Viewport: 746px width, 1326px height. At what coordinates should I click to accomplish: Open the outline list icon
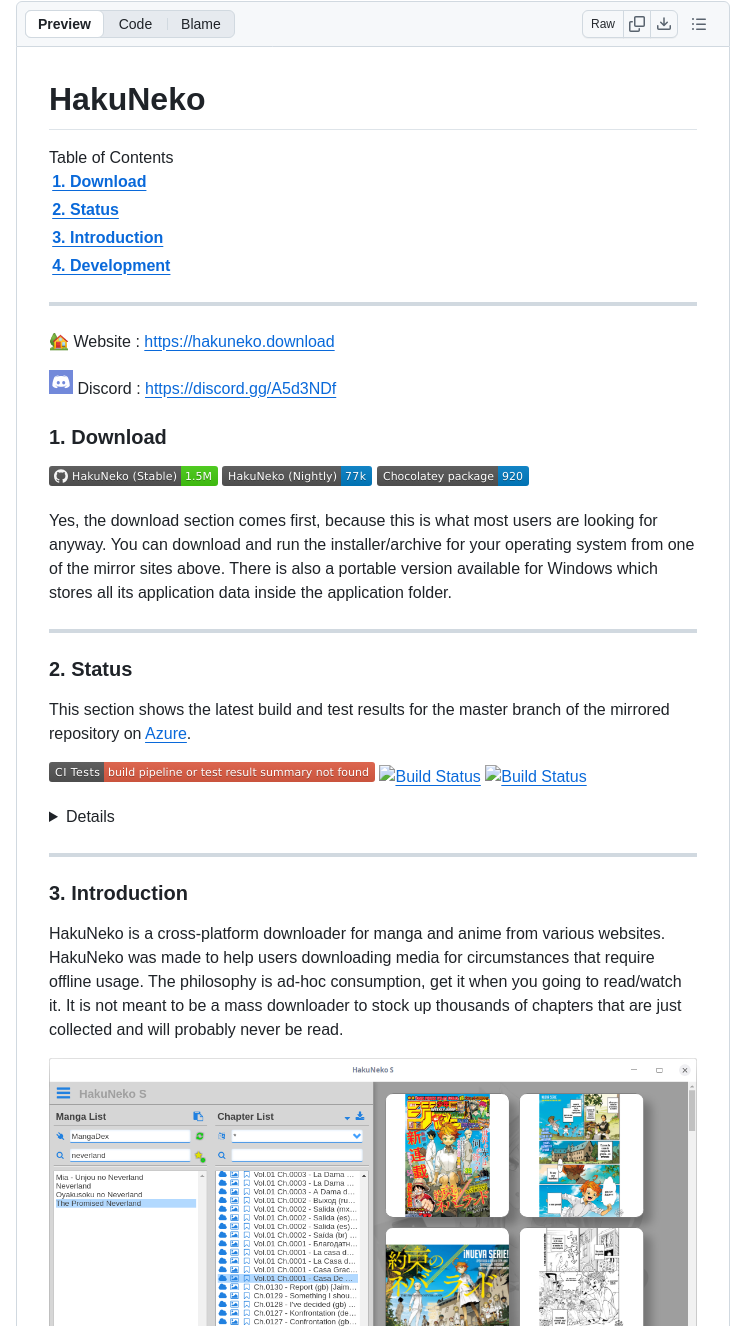coord(699,24)
